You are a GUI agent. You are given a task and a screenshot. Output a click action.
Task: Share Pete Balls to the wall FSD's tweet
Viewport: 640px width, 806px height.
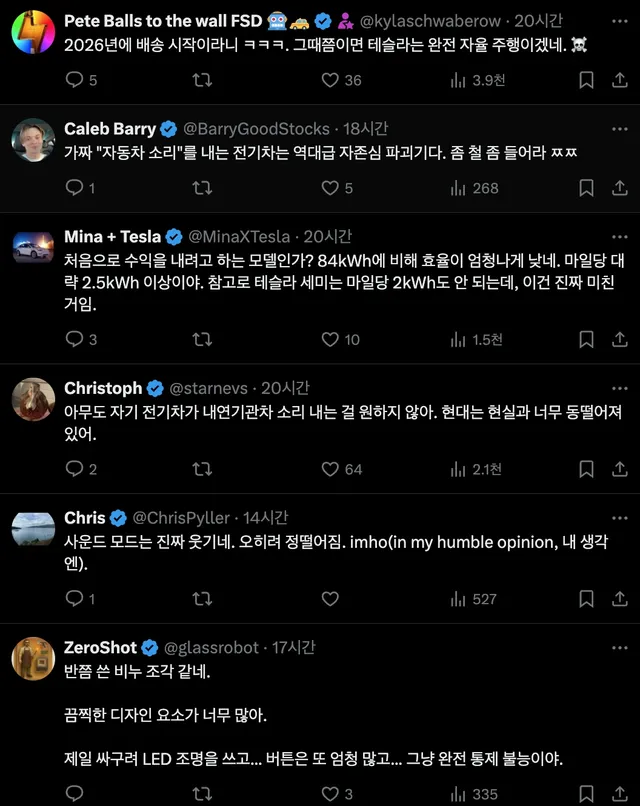tap(616, 79)
